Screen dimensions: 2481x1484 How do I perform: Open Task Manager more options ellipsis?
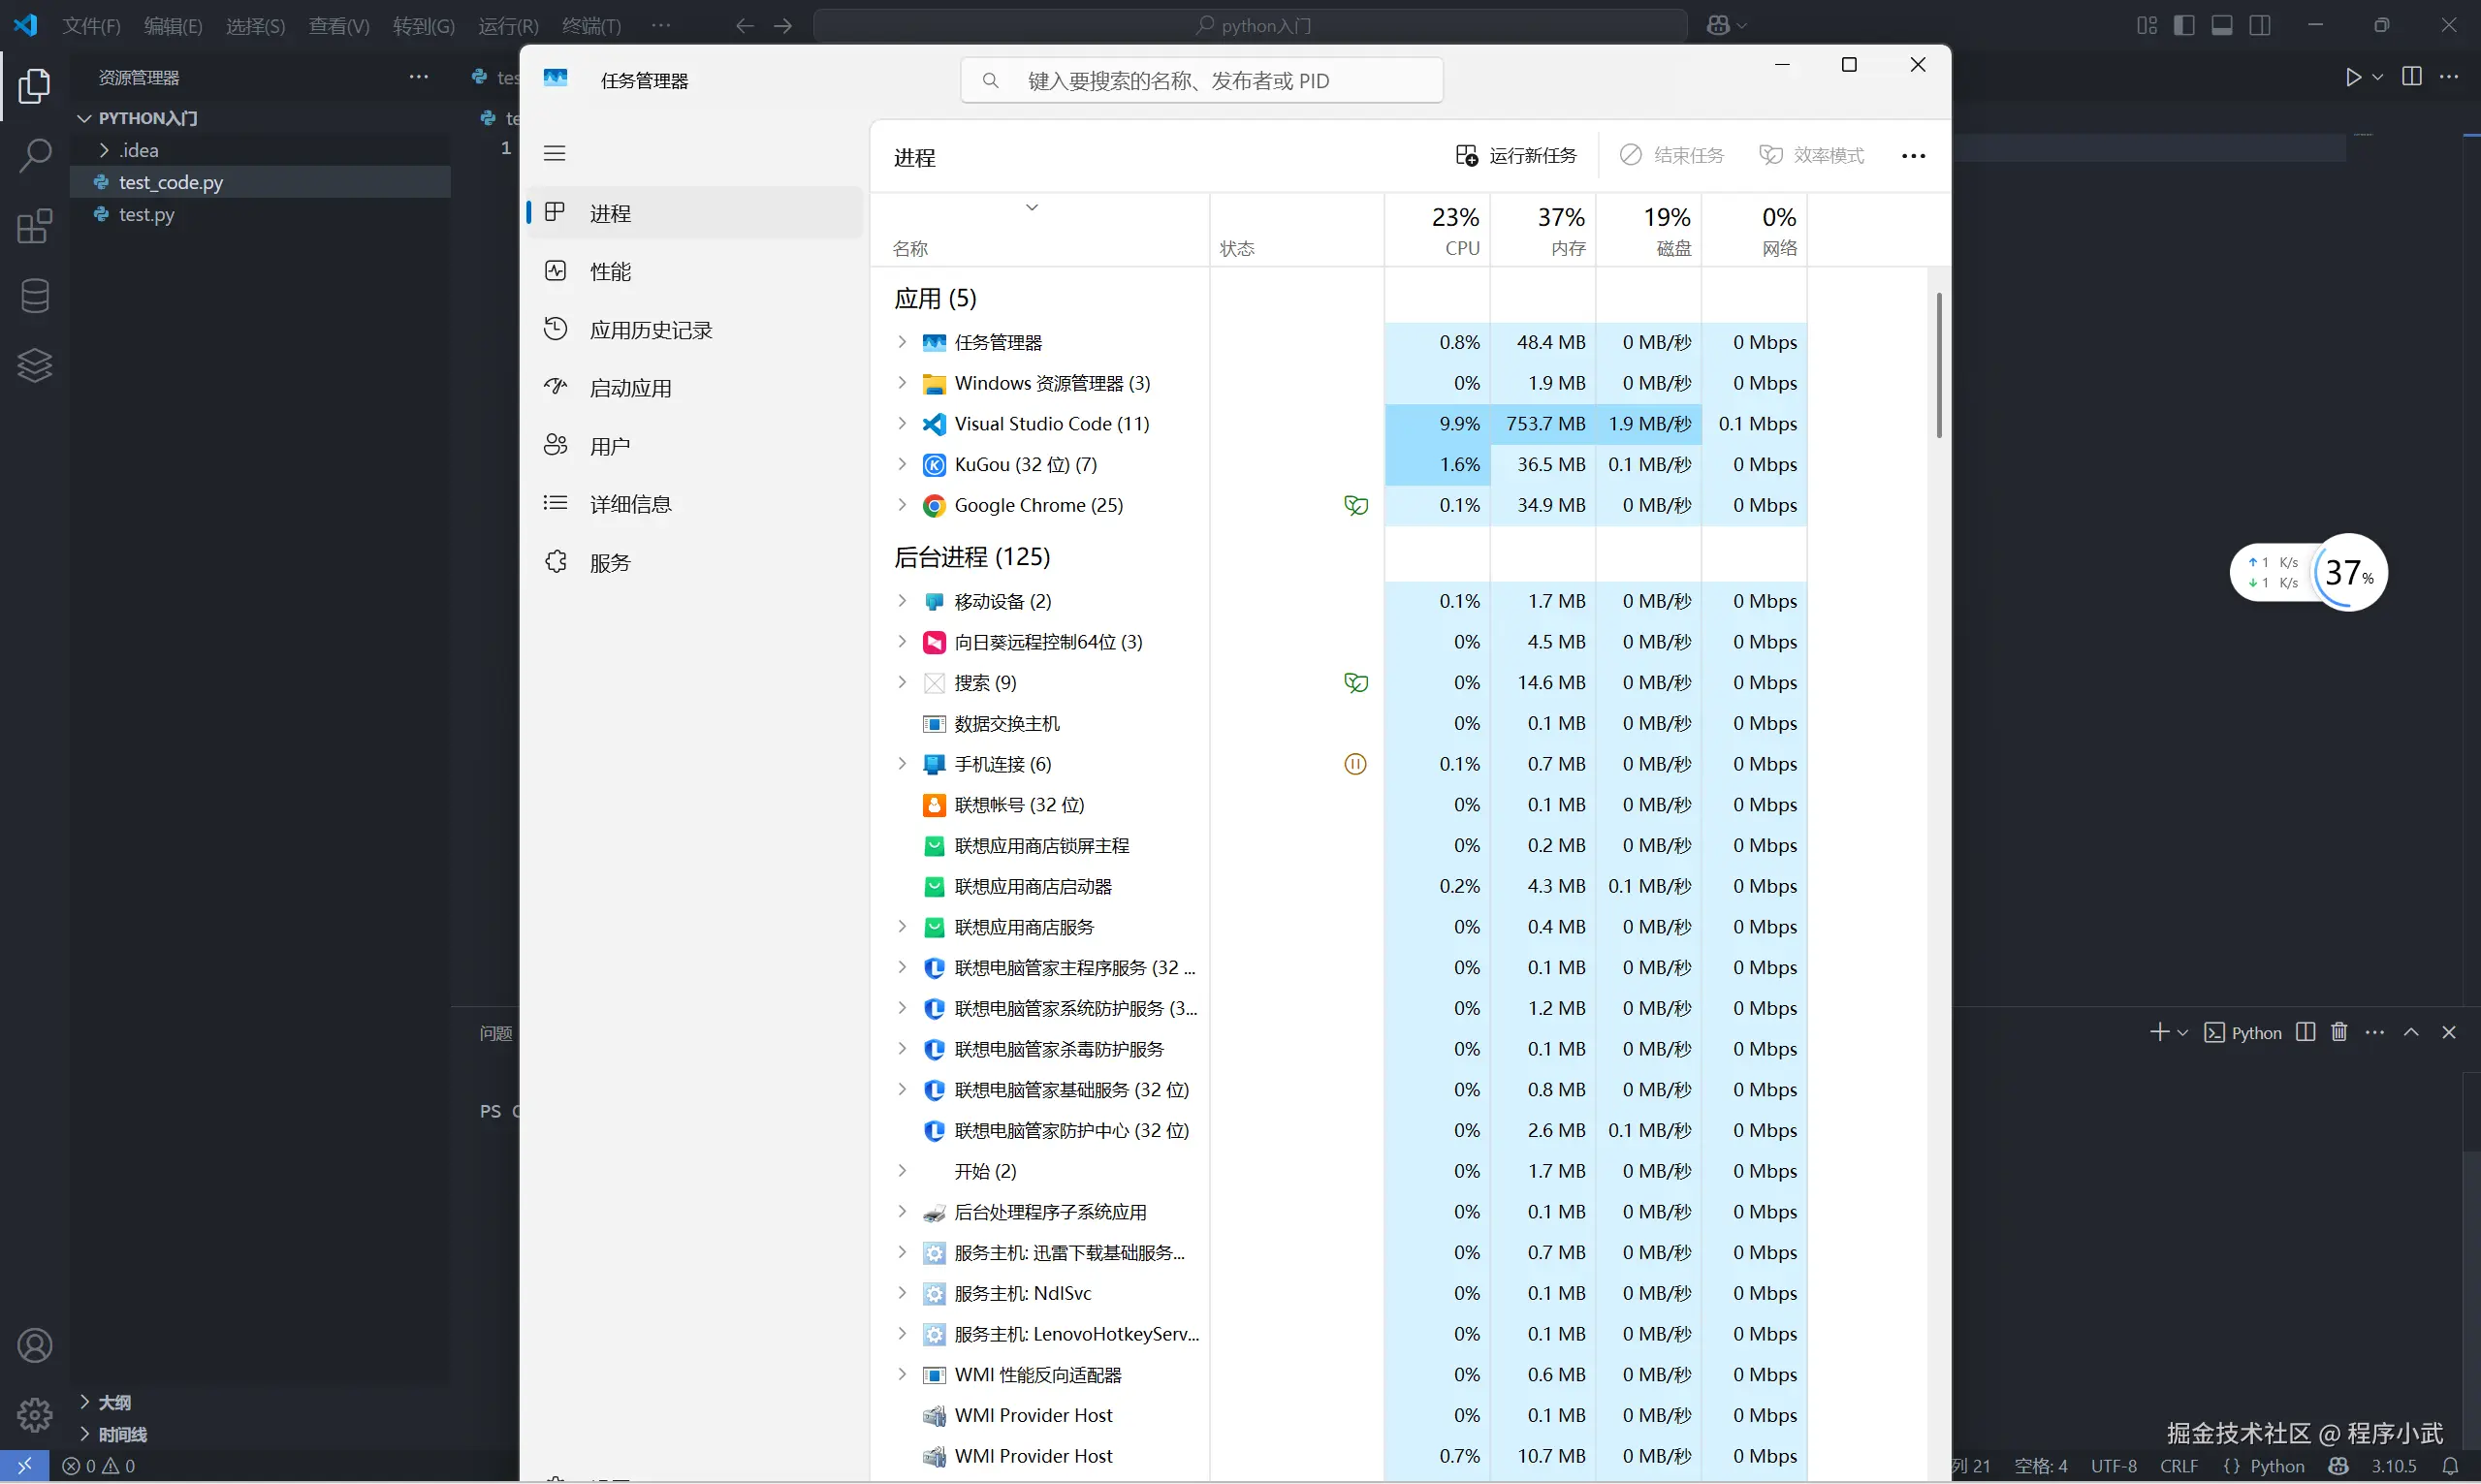click(x=1913, y=156)
